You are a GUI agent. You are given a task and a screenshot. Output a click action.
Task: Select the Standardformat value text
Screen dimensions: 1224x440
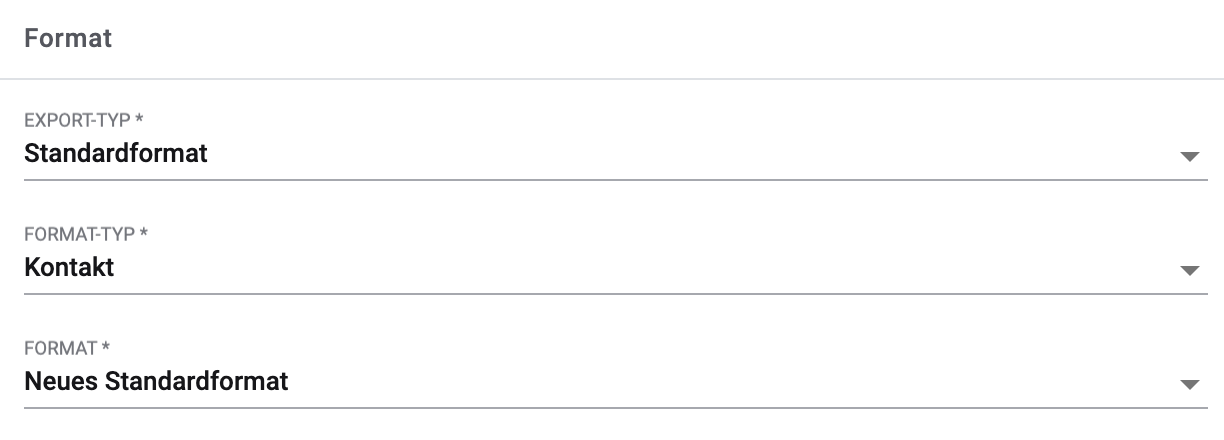coord(116,154)
